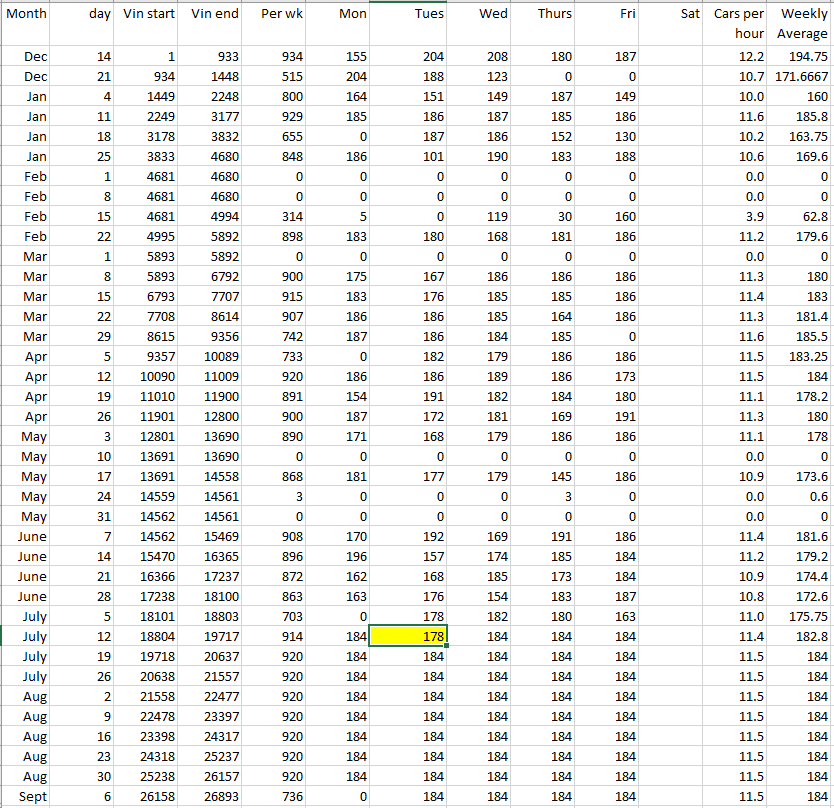
Task: Select the Sept month cell
Action: coord(28,796)
